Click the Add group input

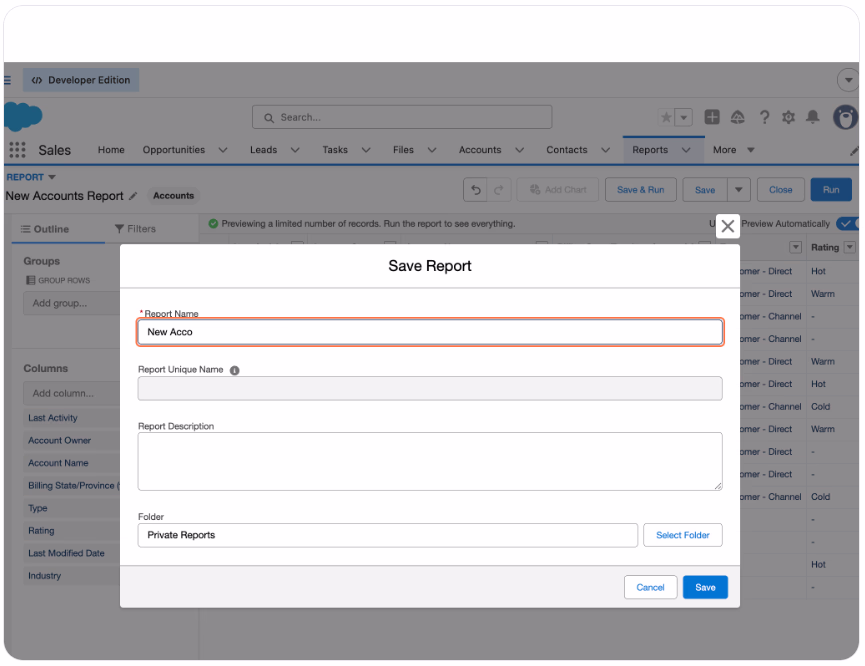(x=72, y=303)
